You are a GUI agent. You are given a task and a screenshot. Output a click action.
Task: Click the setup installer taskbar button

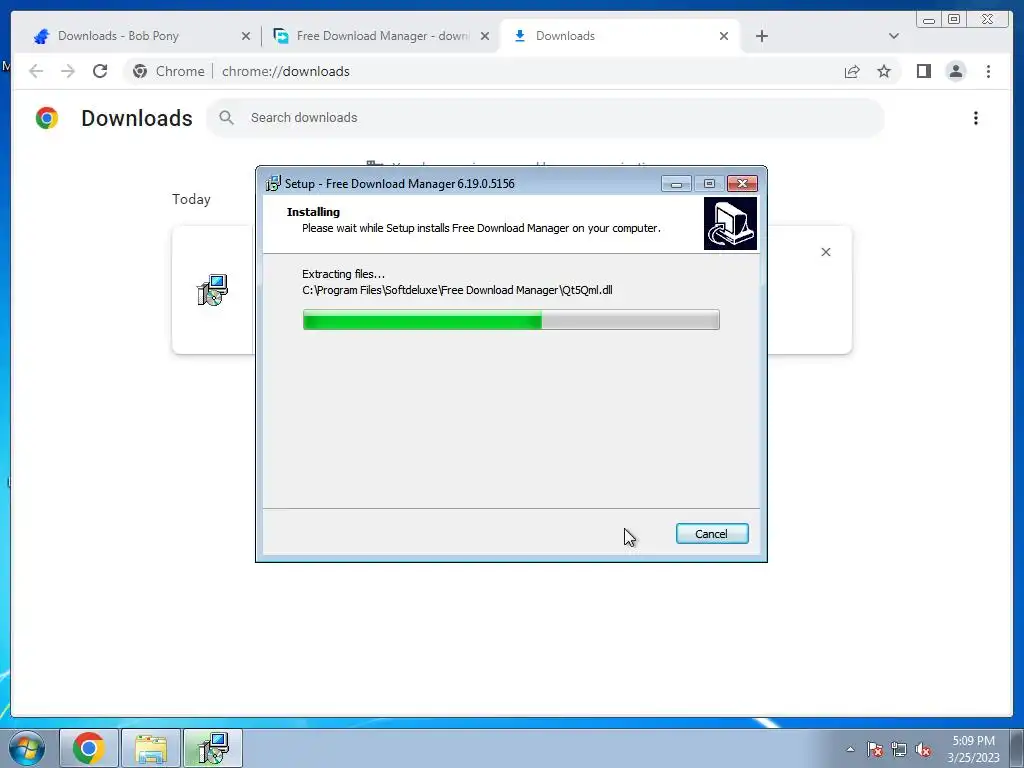coord(213,748)
